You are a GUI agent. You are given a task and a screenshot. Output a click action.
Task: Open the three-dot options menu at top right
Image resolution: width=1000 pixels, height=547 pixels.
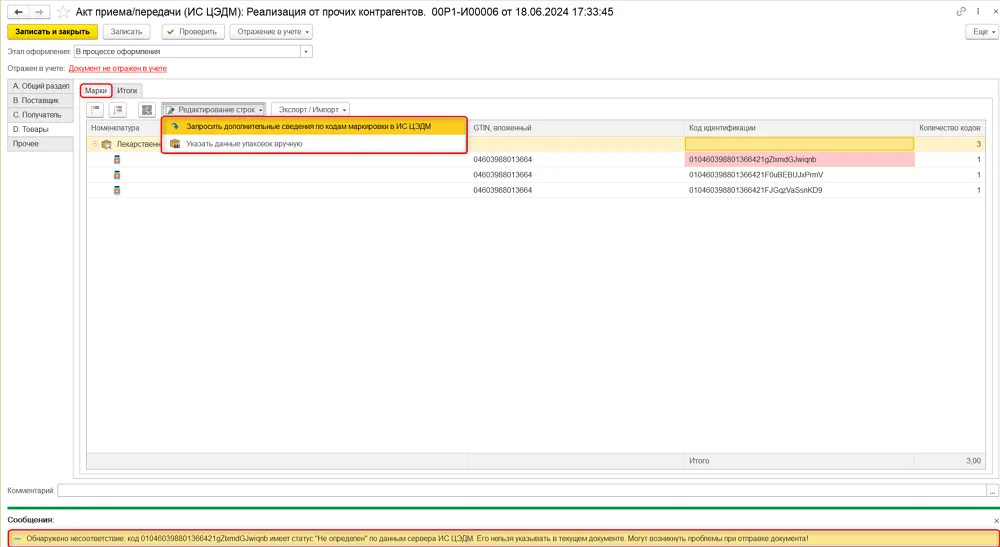click(978, 11)
